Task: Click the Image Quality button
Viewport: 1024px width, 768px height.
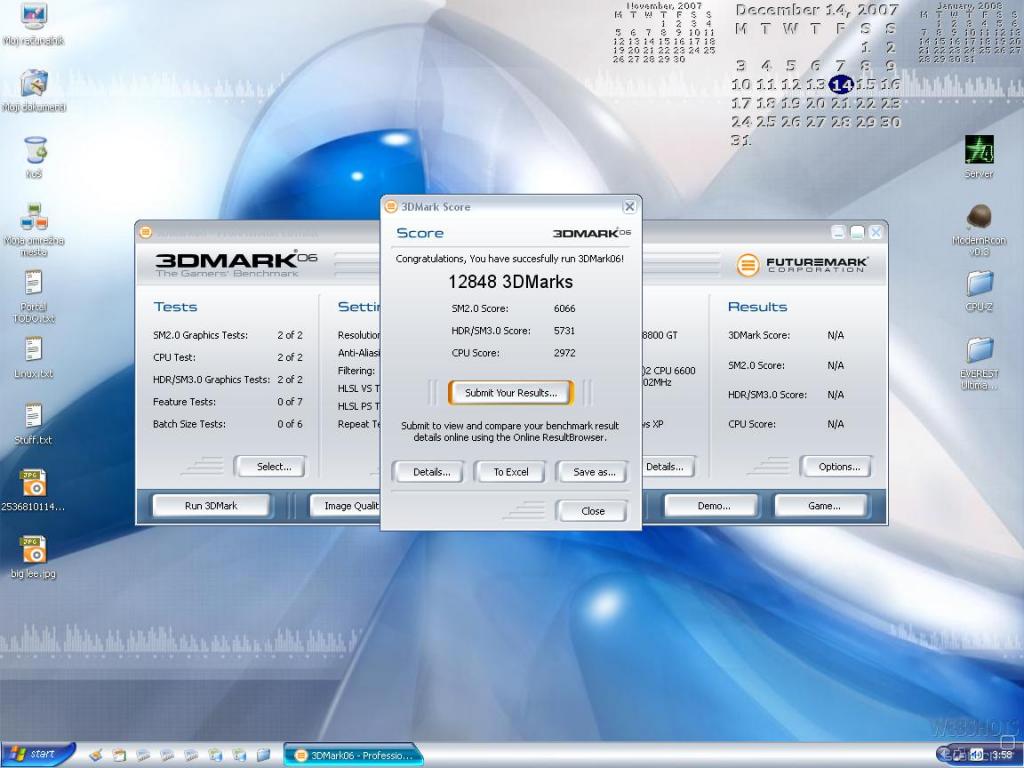Action: (345, 505)
